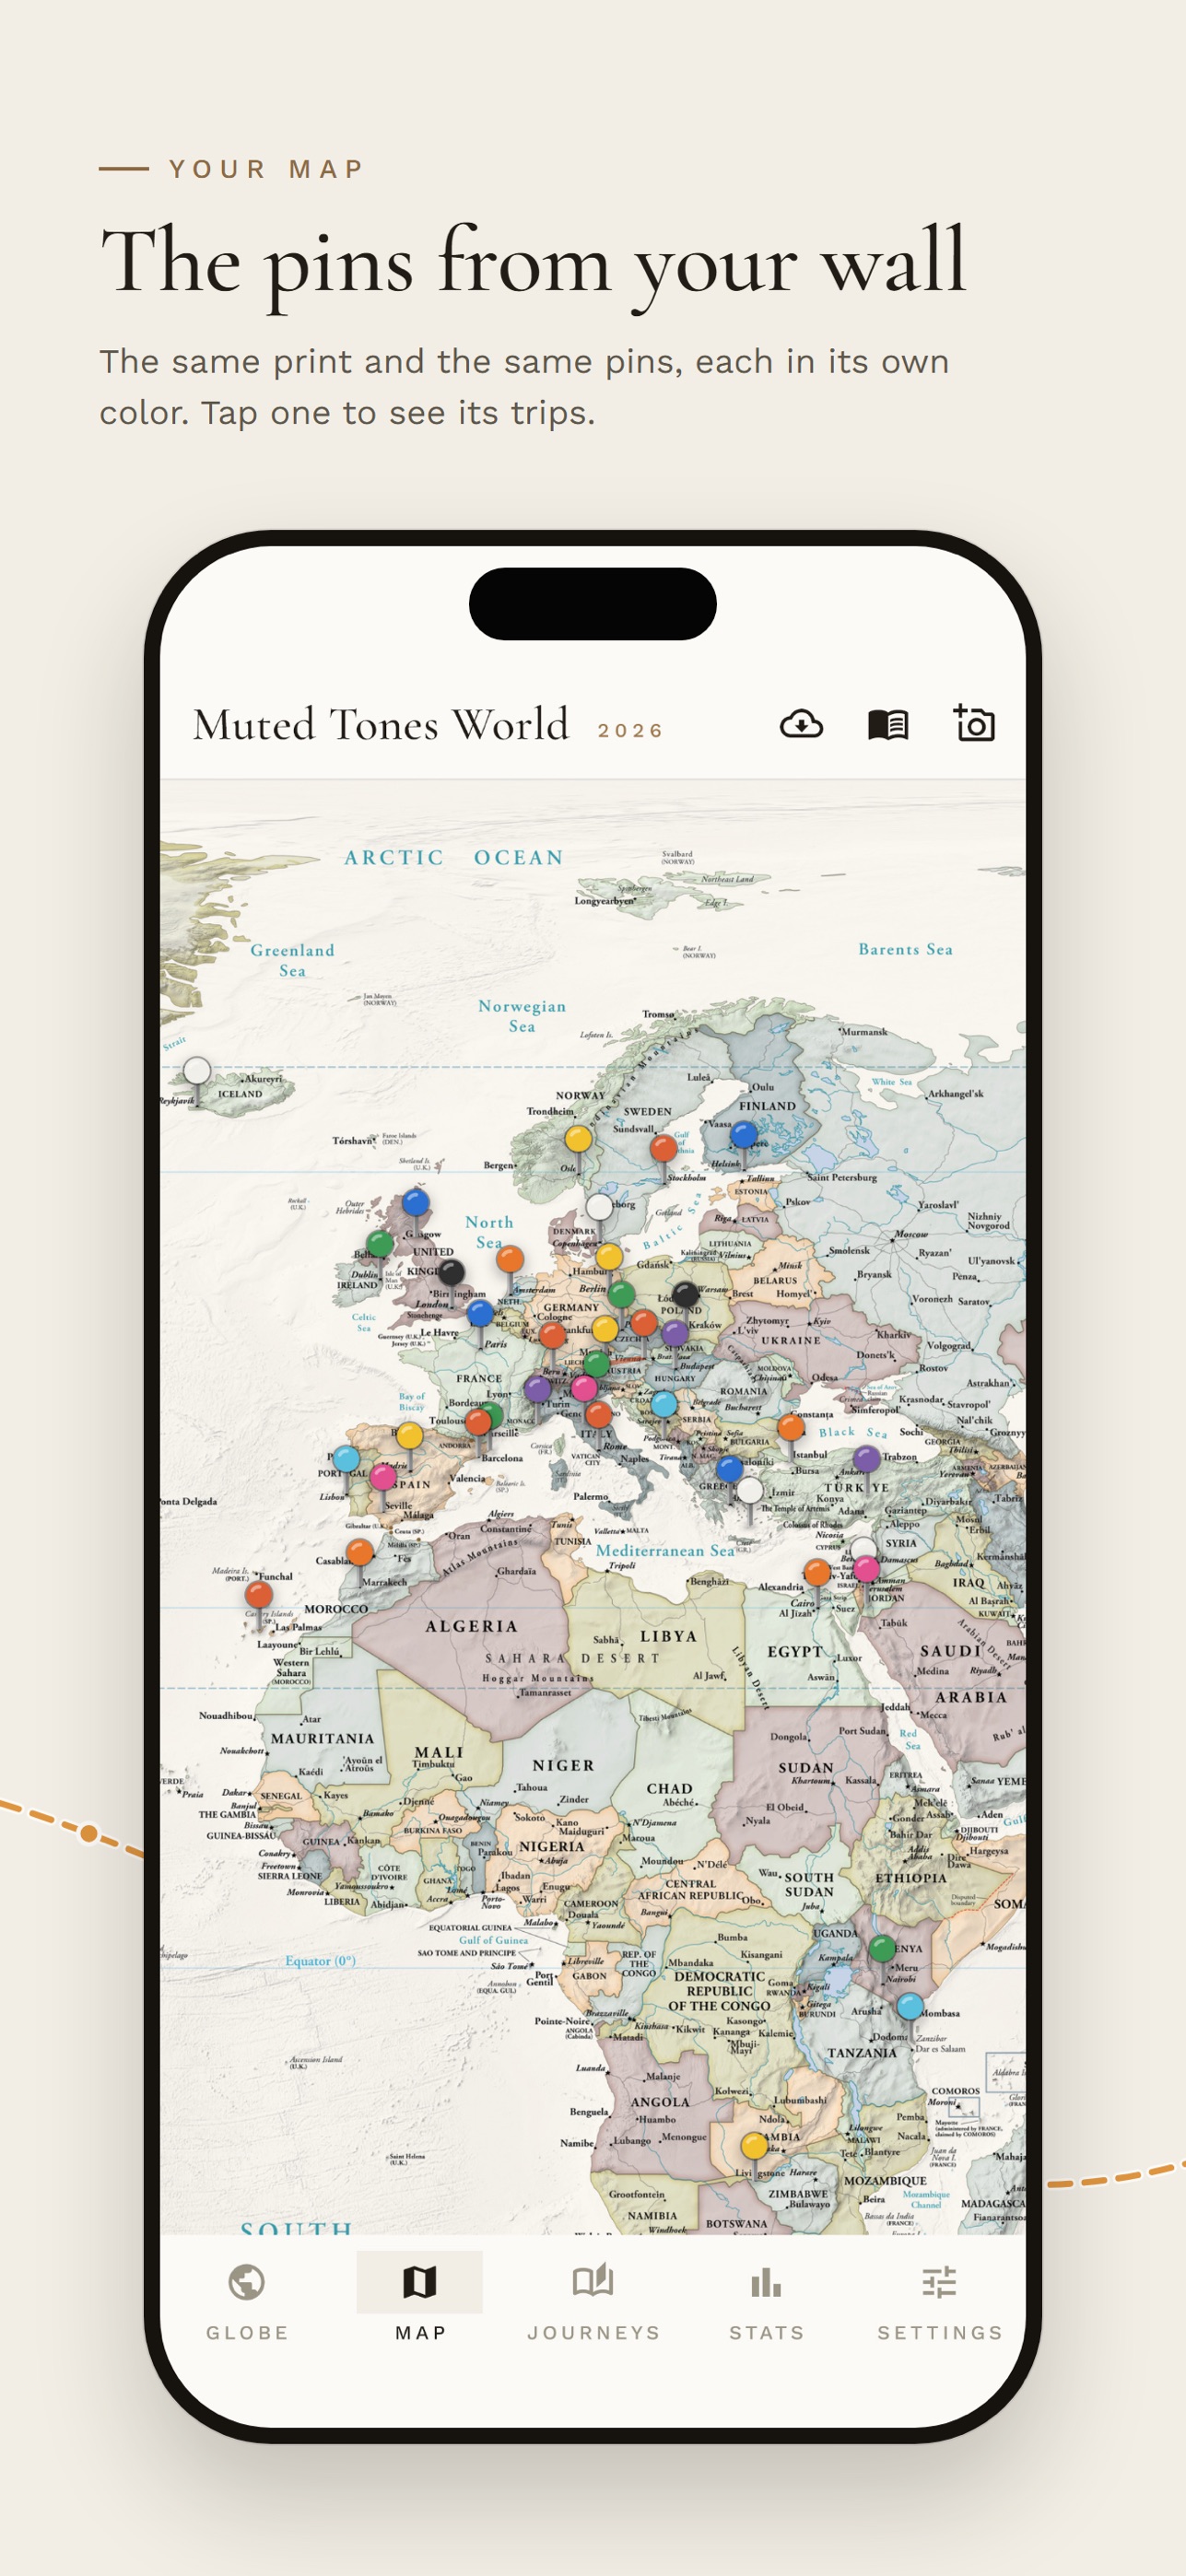The height and width of the screenshot is (2576, 1186).
Task: Tap the cloud download icon in the header
Action: pyautogui.click(x=801, y=724)
